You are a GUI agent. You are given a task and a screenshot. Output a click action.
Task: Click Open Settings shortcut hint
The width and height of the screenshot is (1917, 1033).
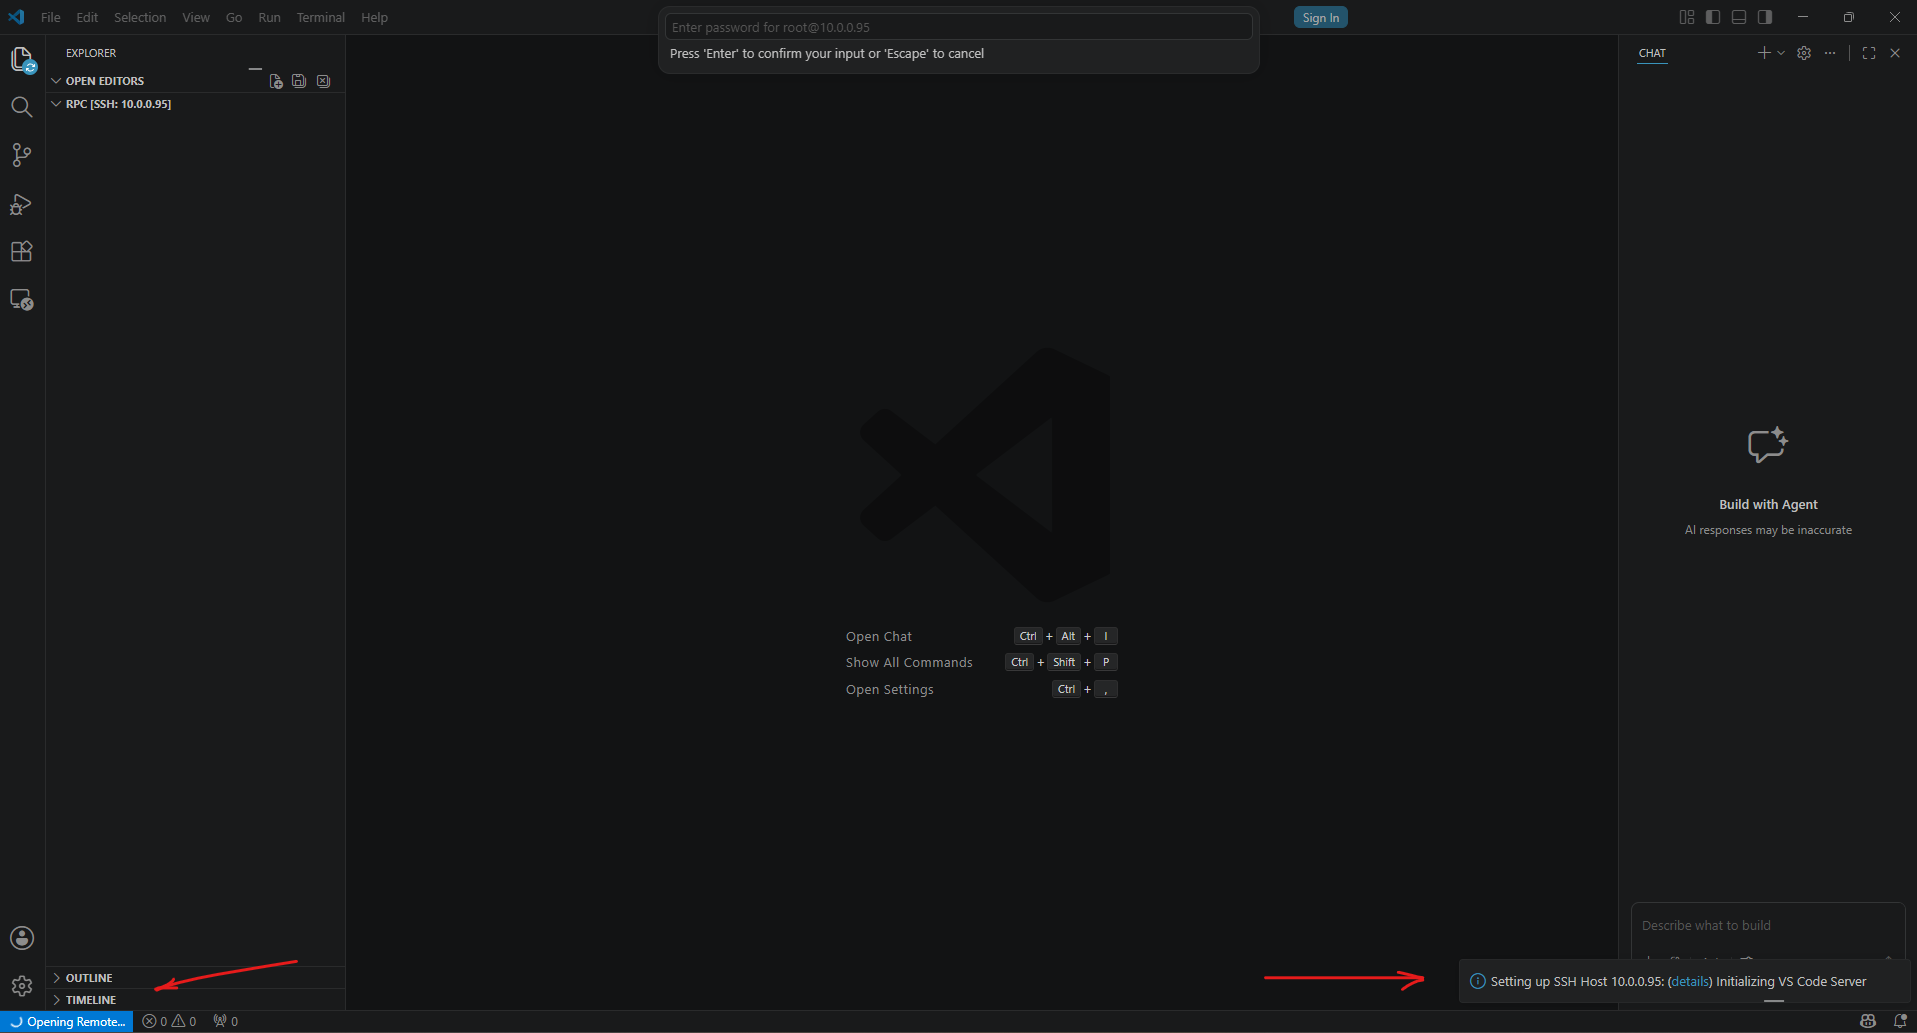point(890,689)
